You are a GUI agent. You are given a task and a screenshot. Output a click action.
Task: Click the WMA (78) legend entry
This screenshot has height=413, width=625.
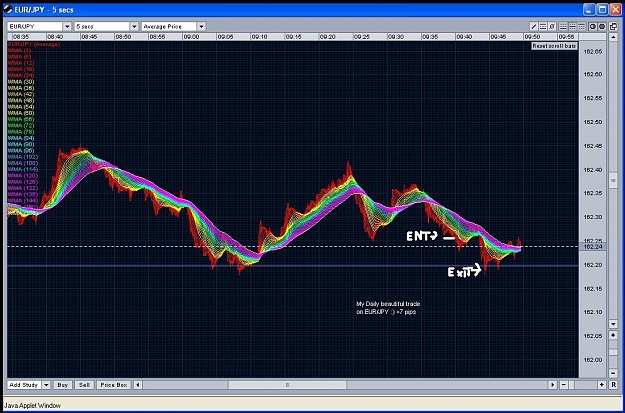click(21, 132)
